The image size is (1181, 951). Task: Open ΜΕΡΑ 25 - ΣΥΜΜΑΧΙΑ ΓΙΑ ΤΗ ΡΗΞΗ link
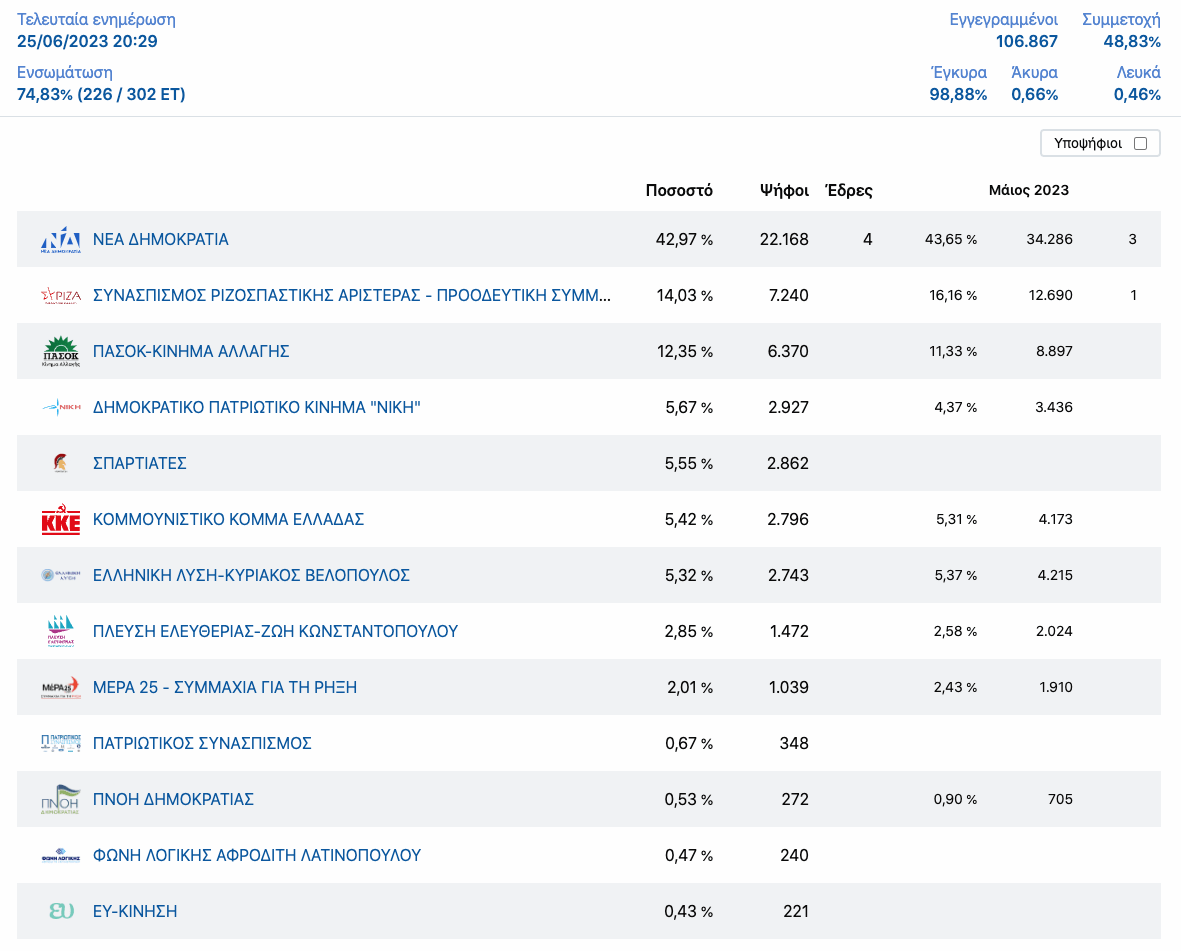pos(224,687)
